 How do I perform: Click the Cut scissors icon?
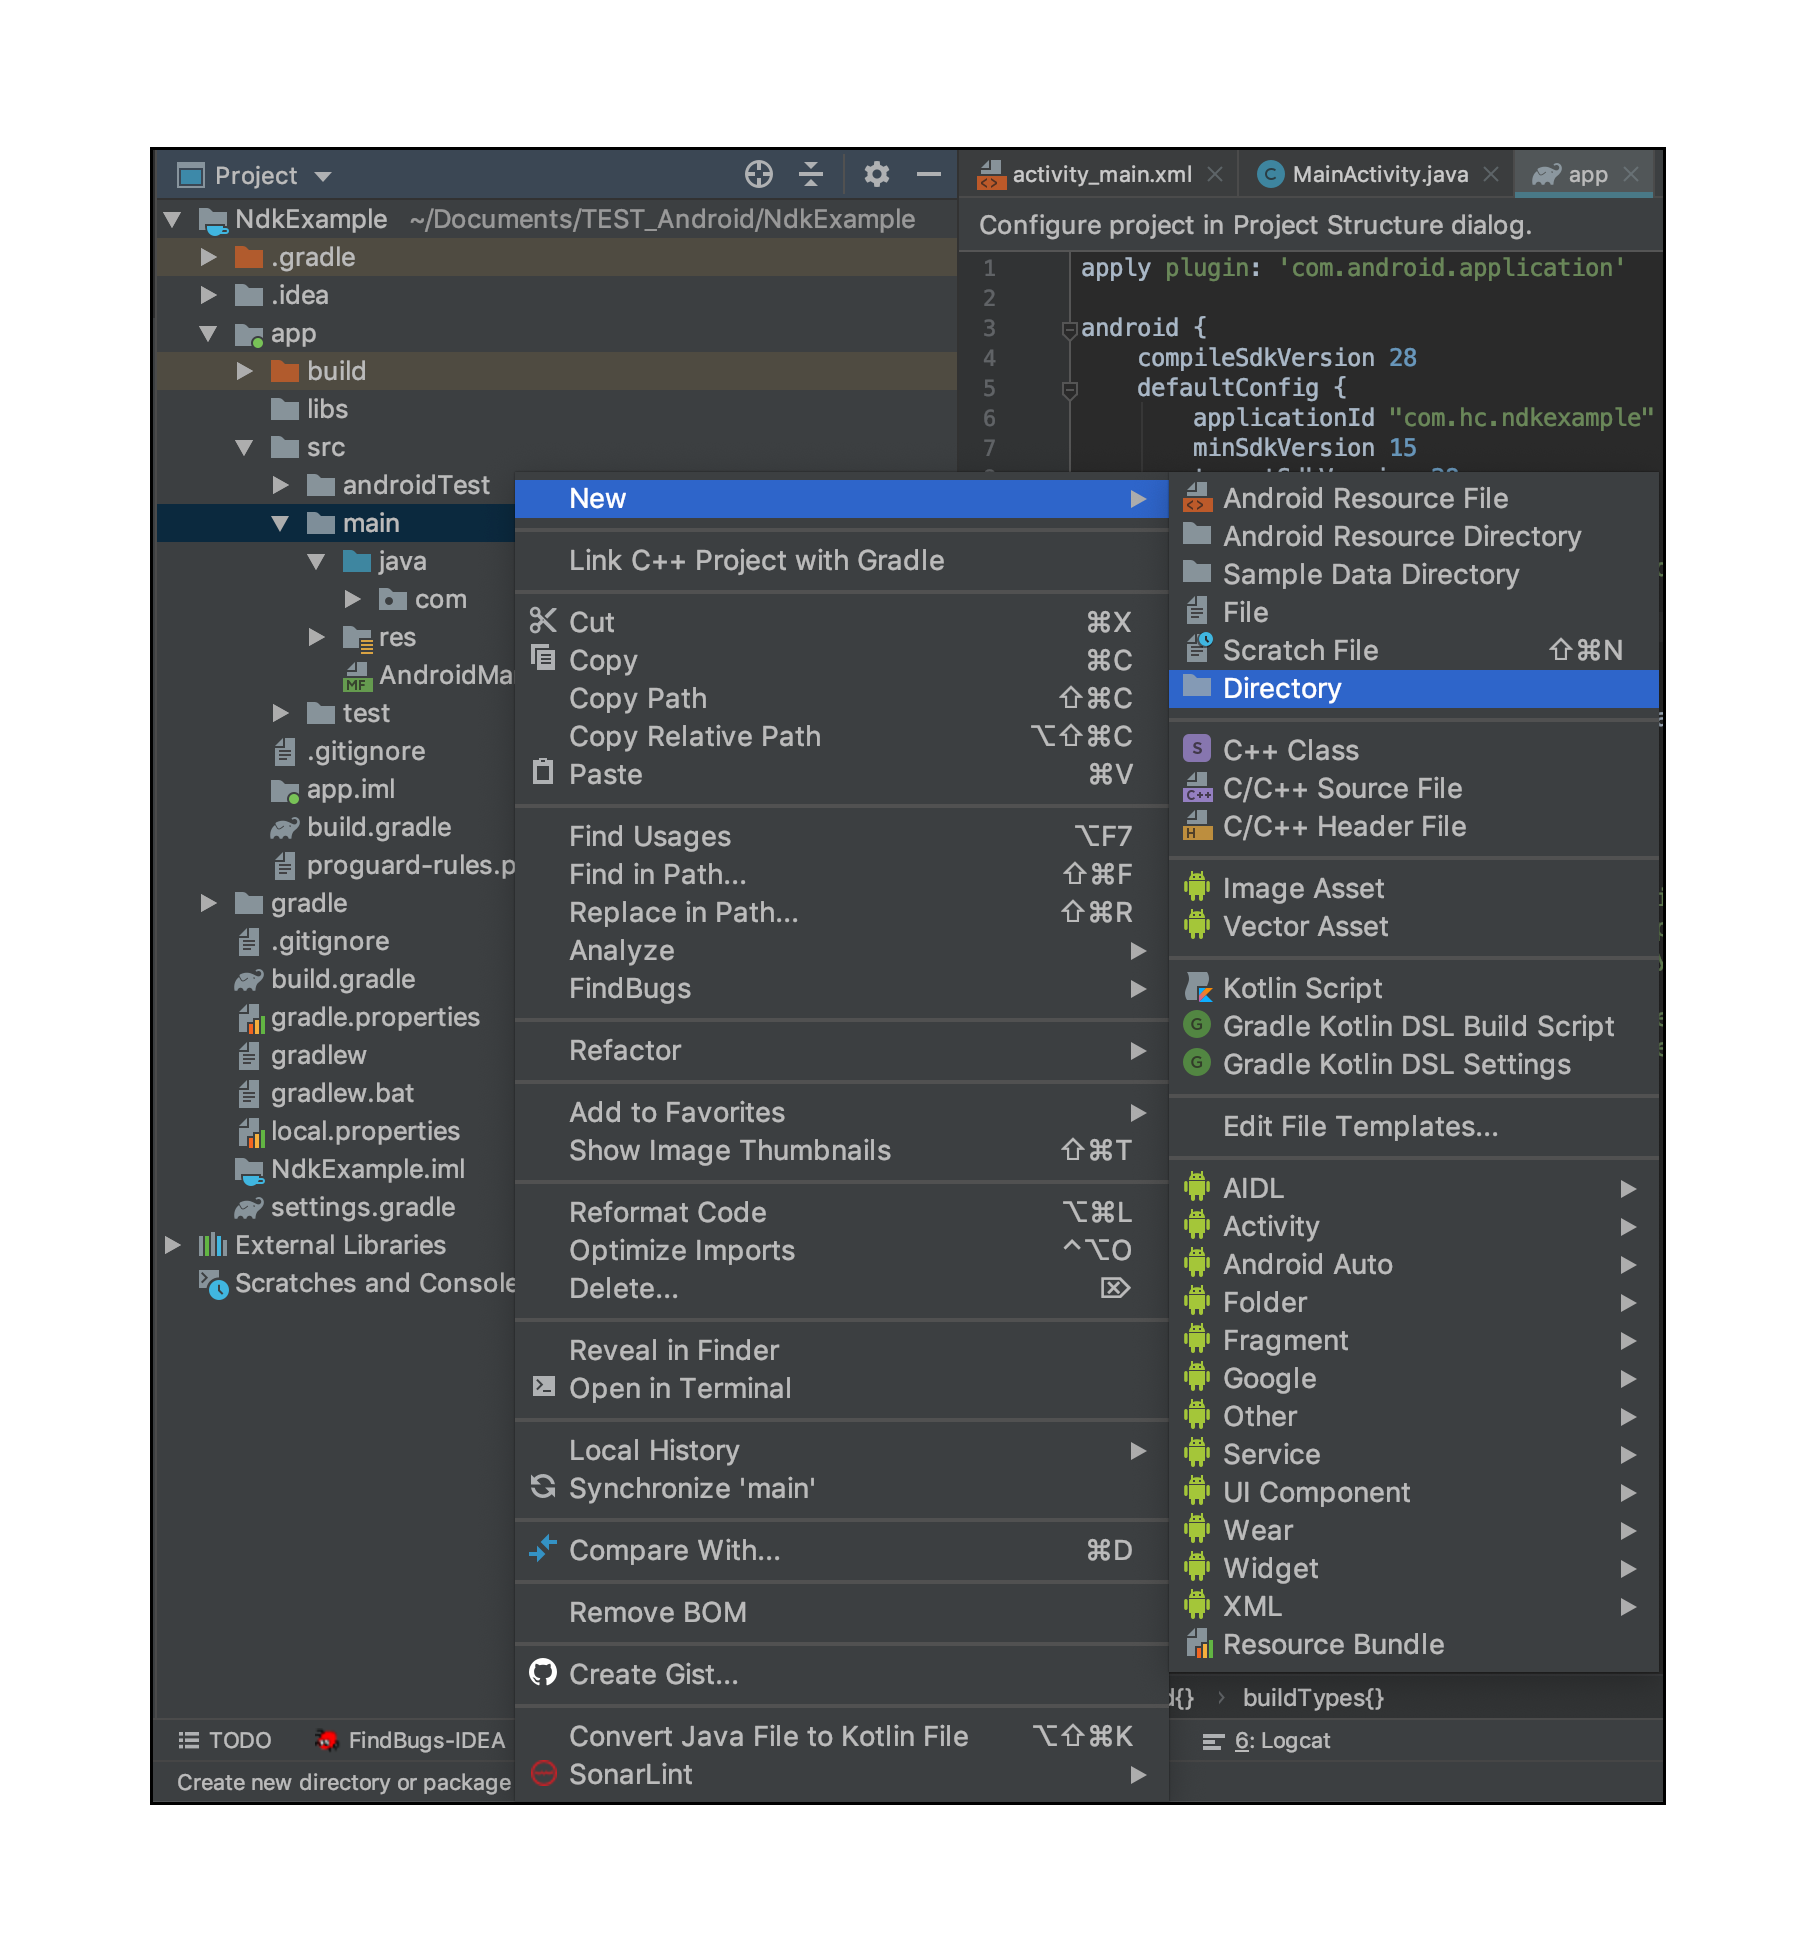coord(543,621)
